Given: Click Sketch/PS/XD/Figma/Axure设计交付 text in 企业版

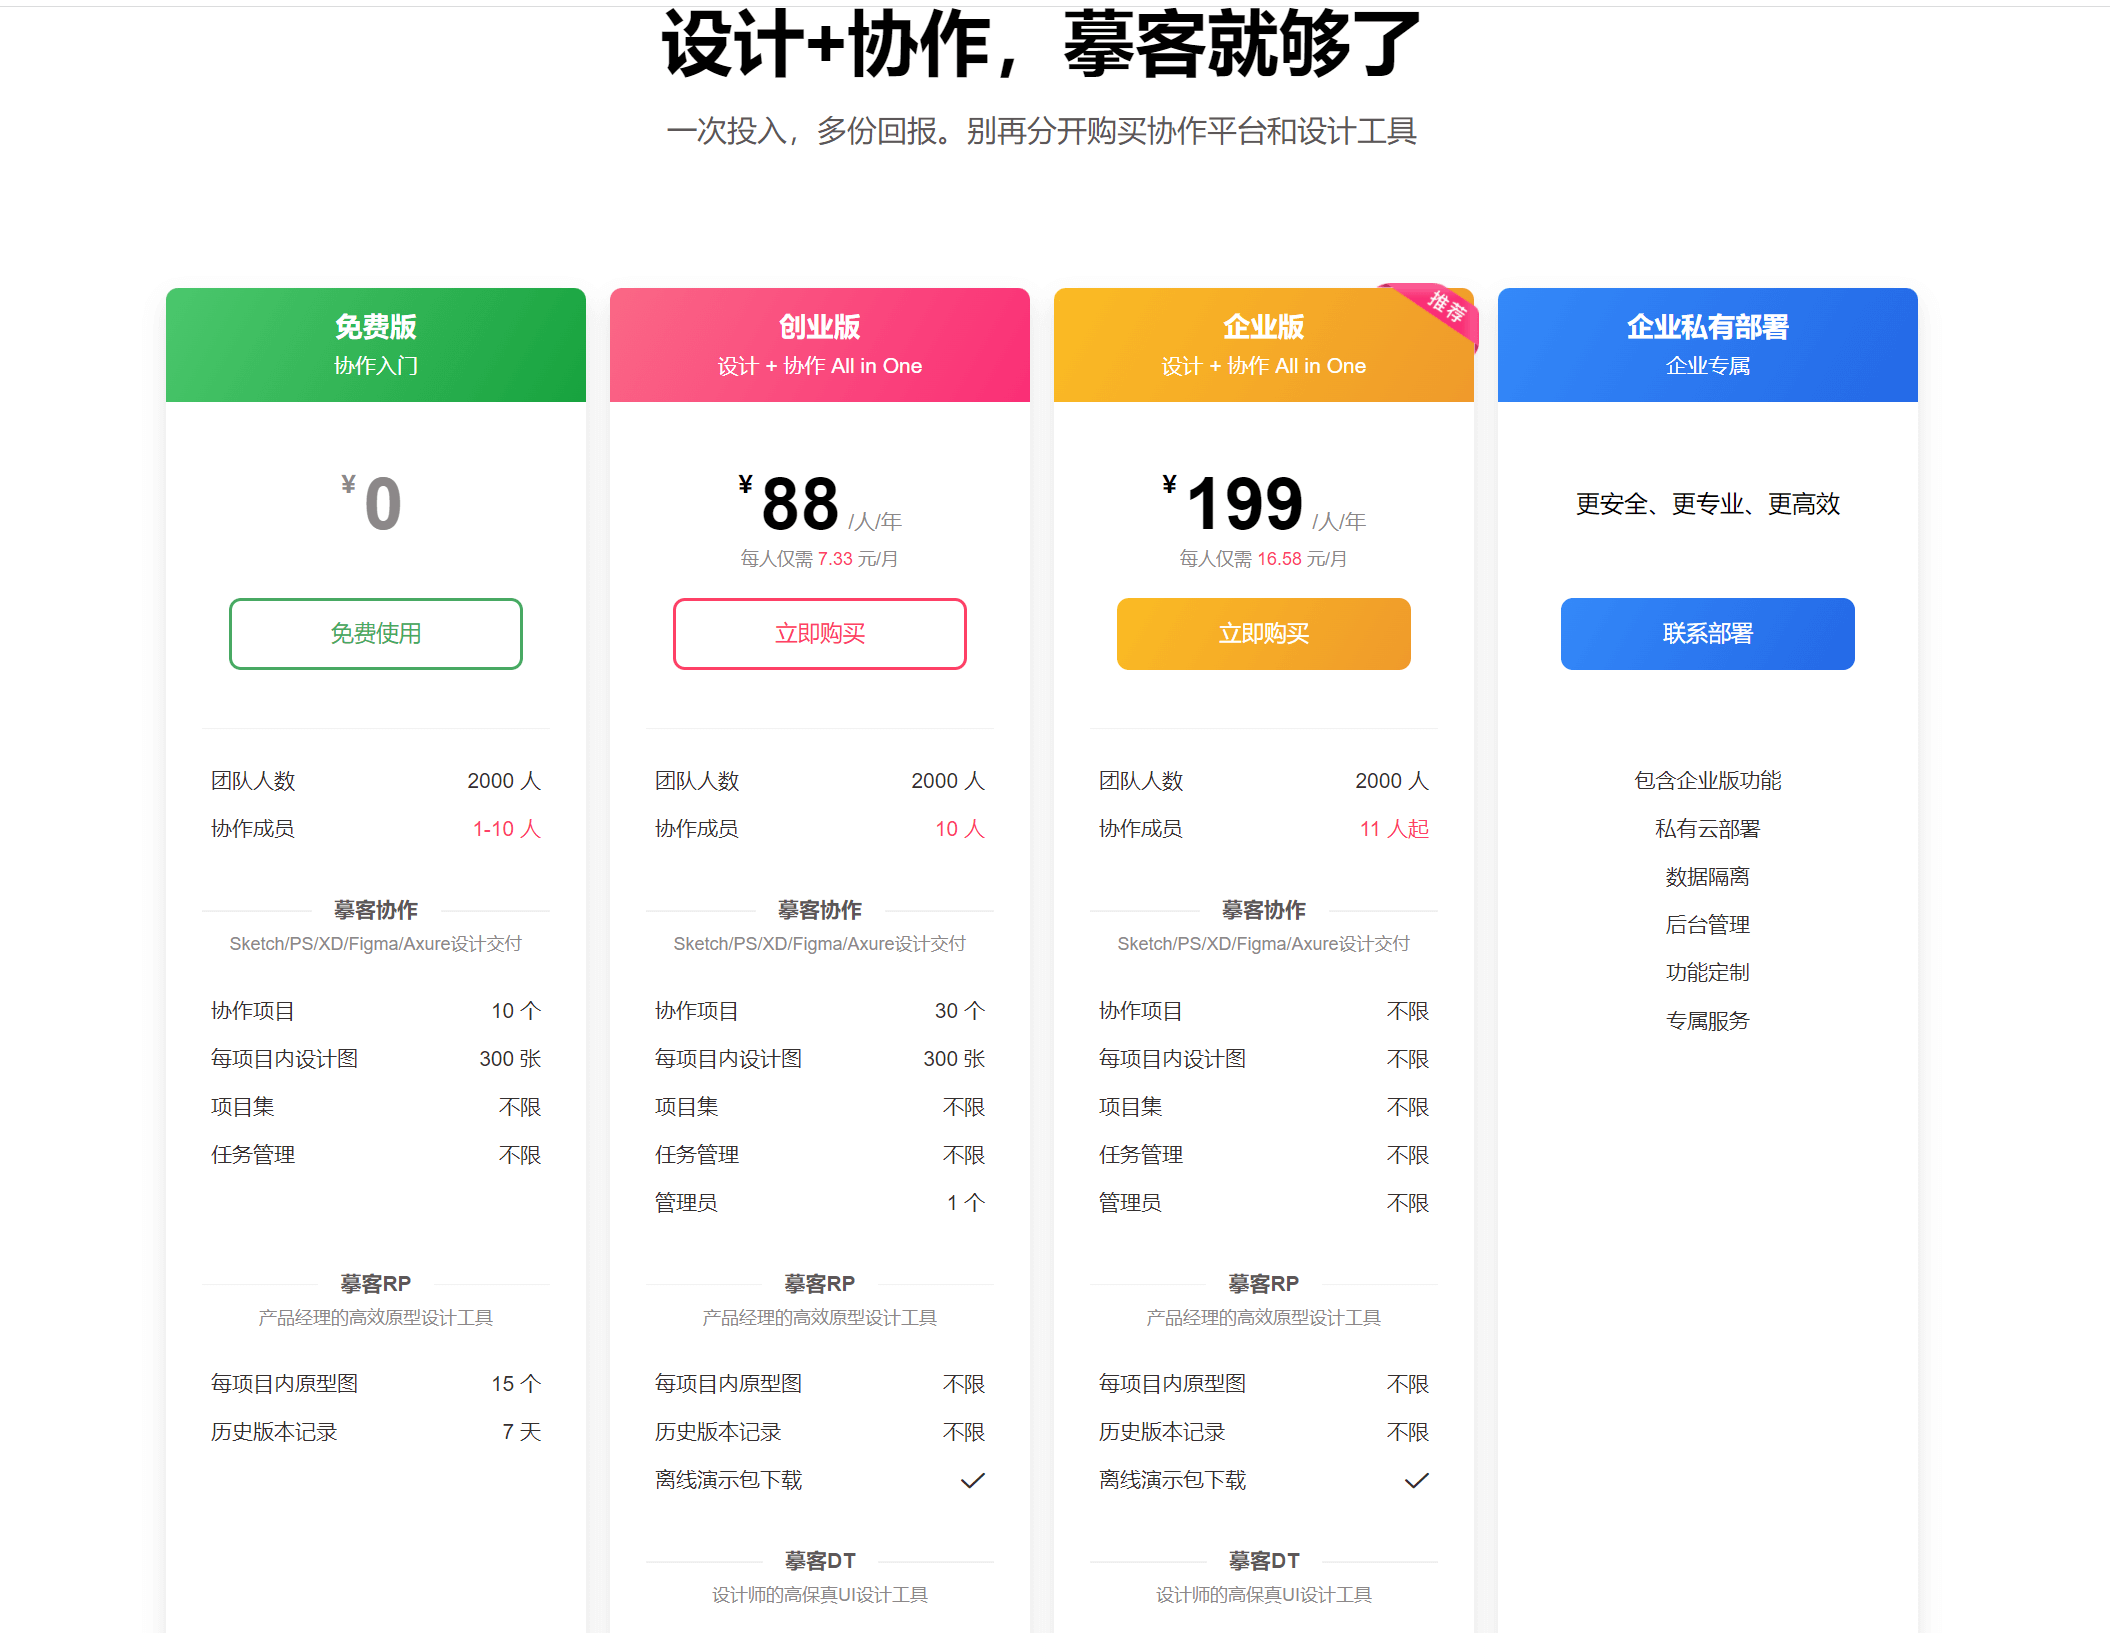Looking at the screenshot, I should (1264, 944).
